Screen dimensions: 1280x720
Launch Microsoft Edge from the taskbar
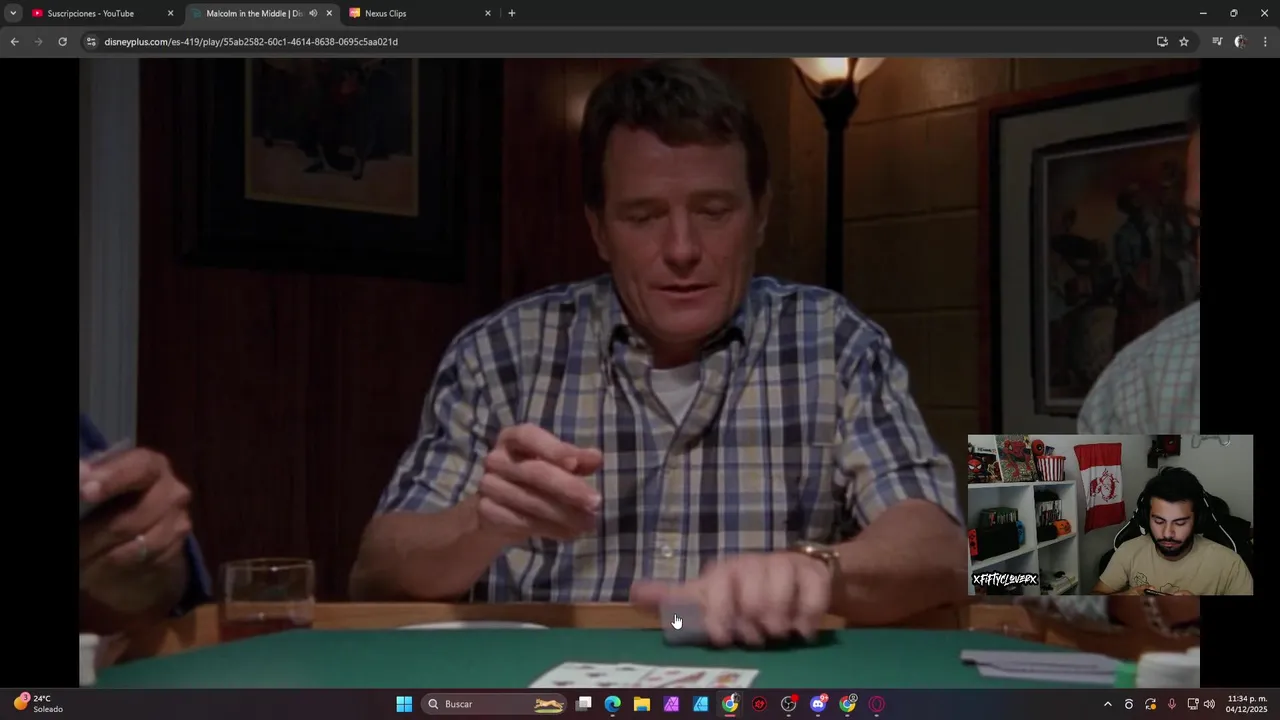point(613,704)
